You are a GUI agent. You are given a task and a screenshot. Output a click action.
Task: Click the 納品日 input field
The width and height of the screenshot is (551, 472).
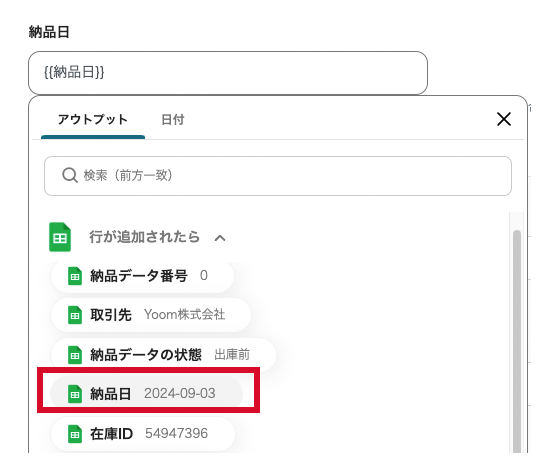pos(228,73)
